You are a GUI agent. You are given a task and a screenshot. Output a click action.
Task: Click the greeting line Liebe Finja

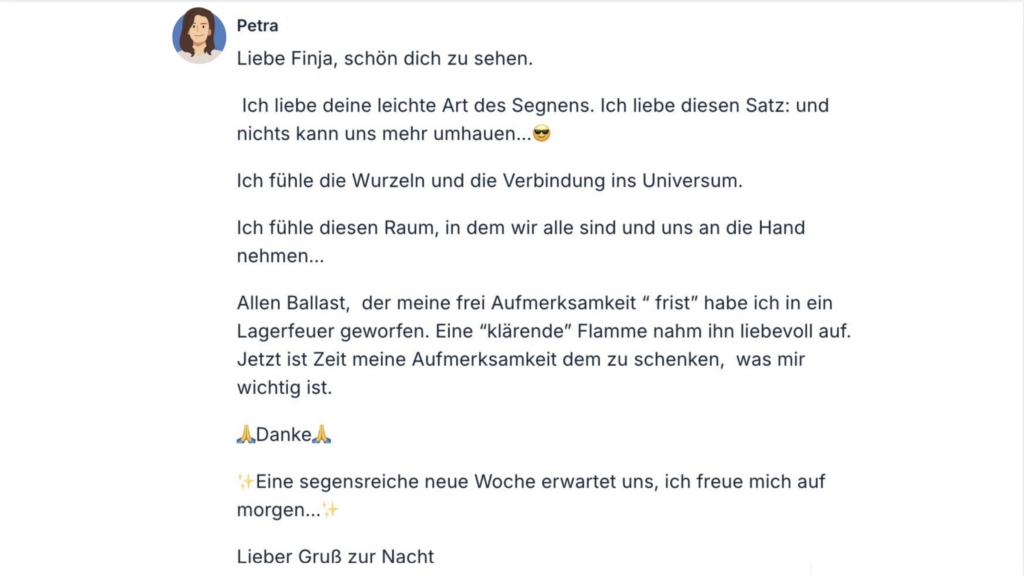pyautogui.click(x=385, y=59)
